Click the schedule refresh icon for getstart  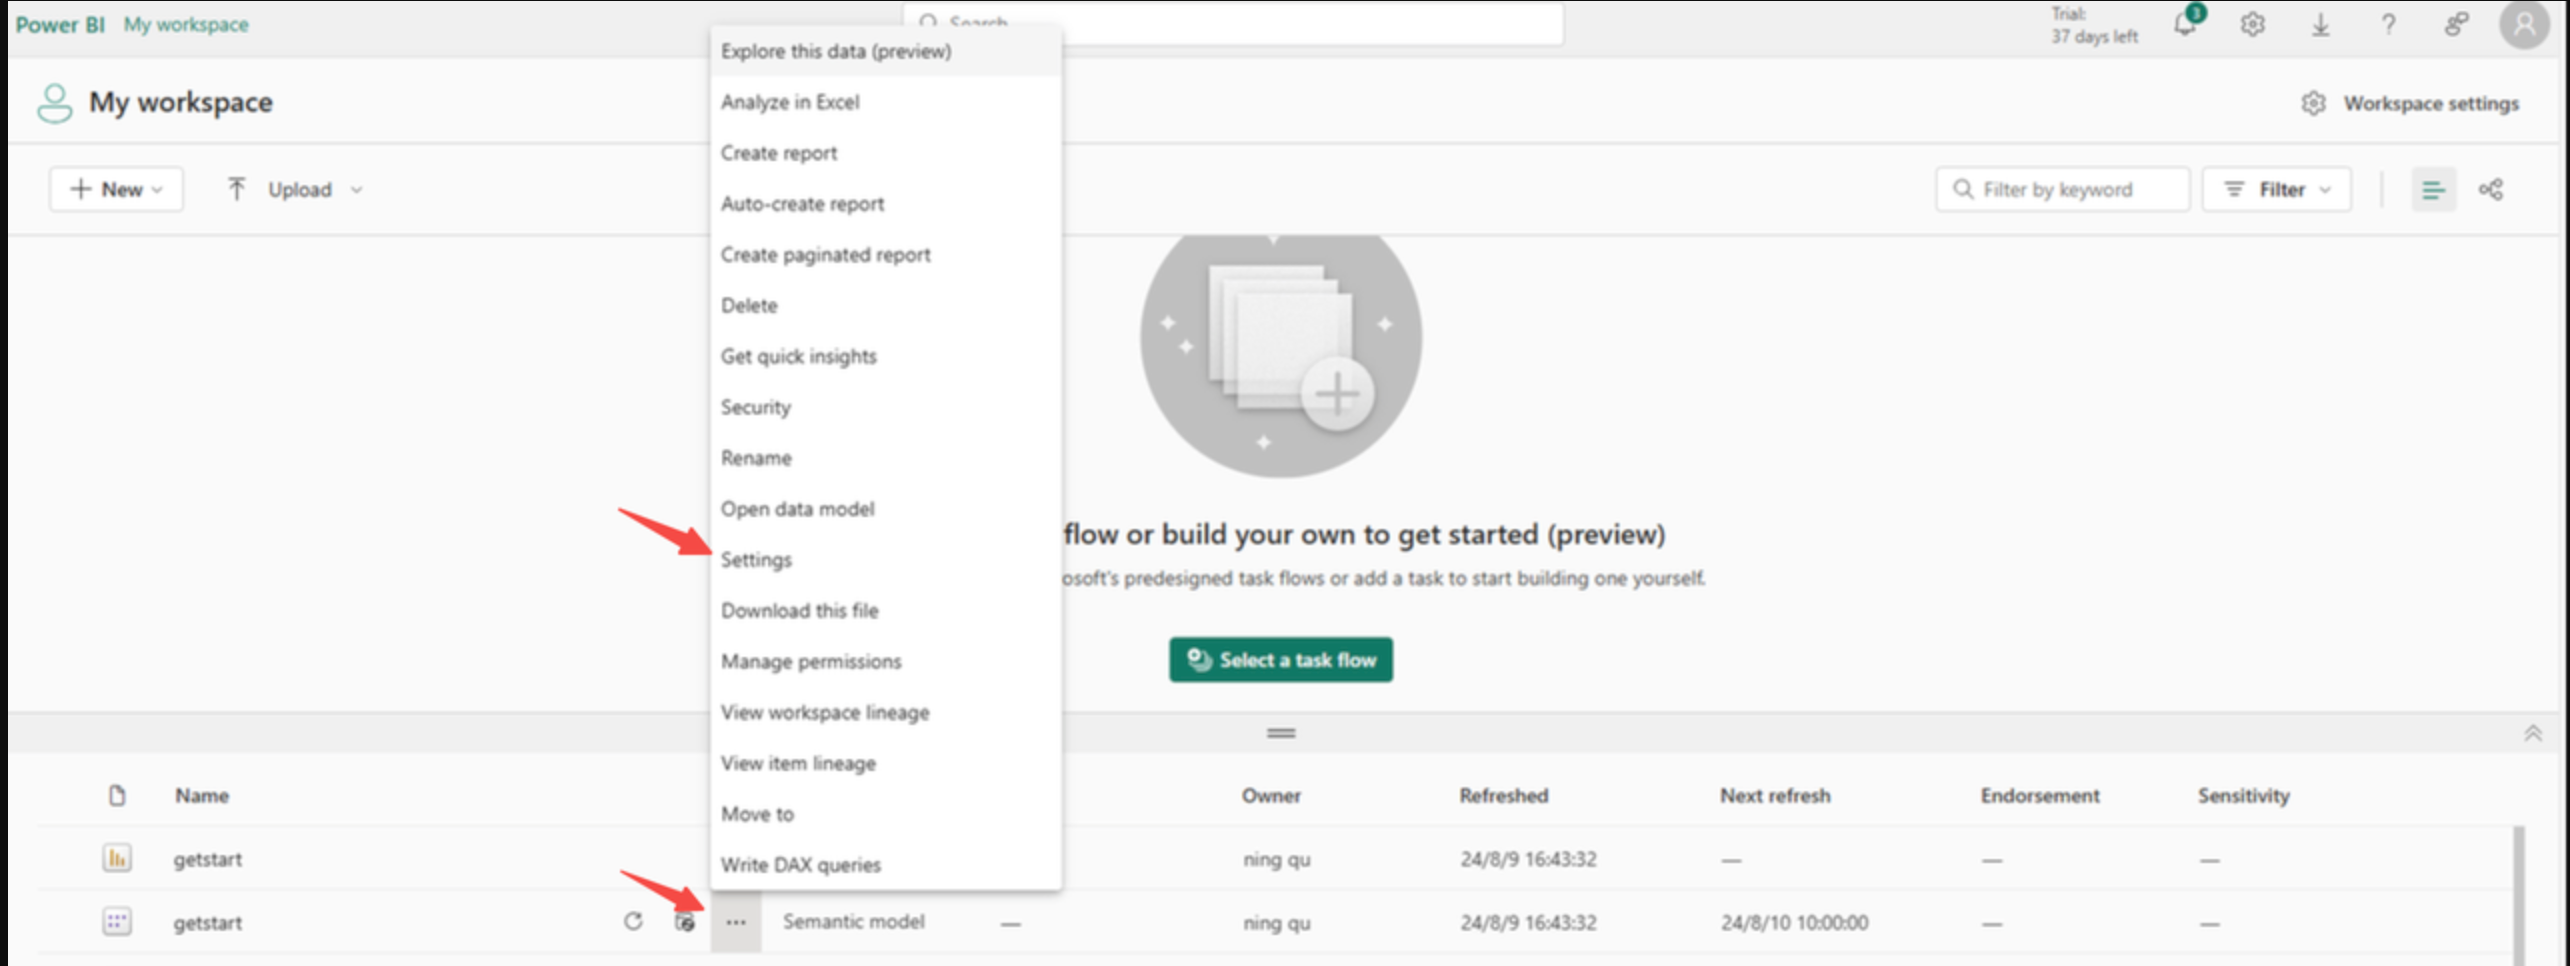(x=684, y=922)
